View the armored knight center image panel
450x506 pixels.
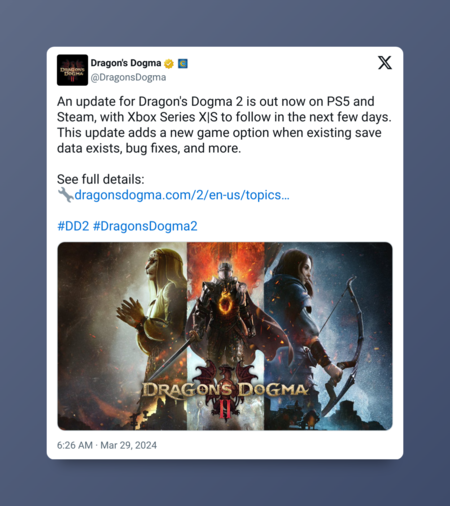pos(226,336)
